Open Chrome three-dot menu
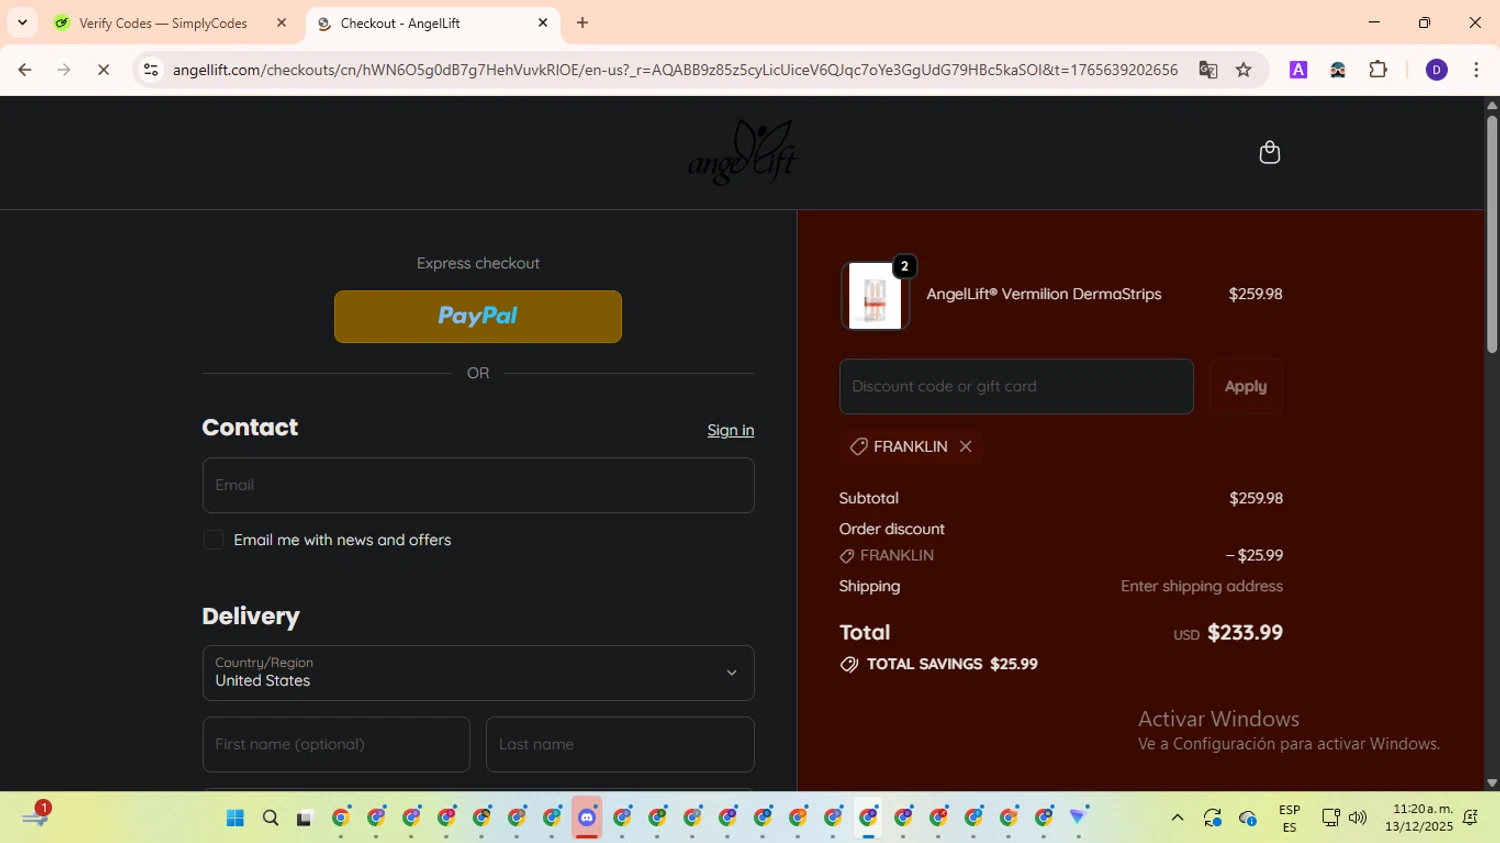The image size is (1500, 843). (1476, 70)
